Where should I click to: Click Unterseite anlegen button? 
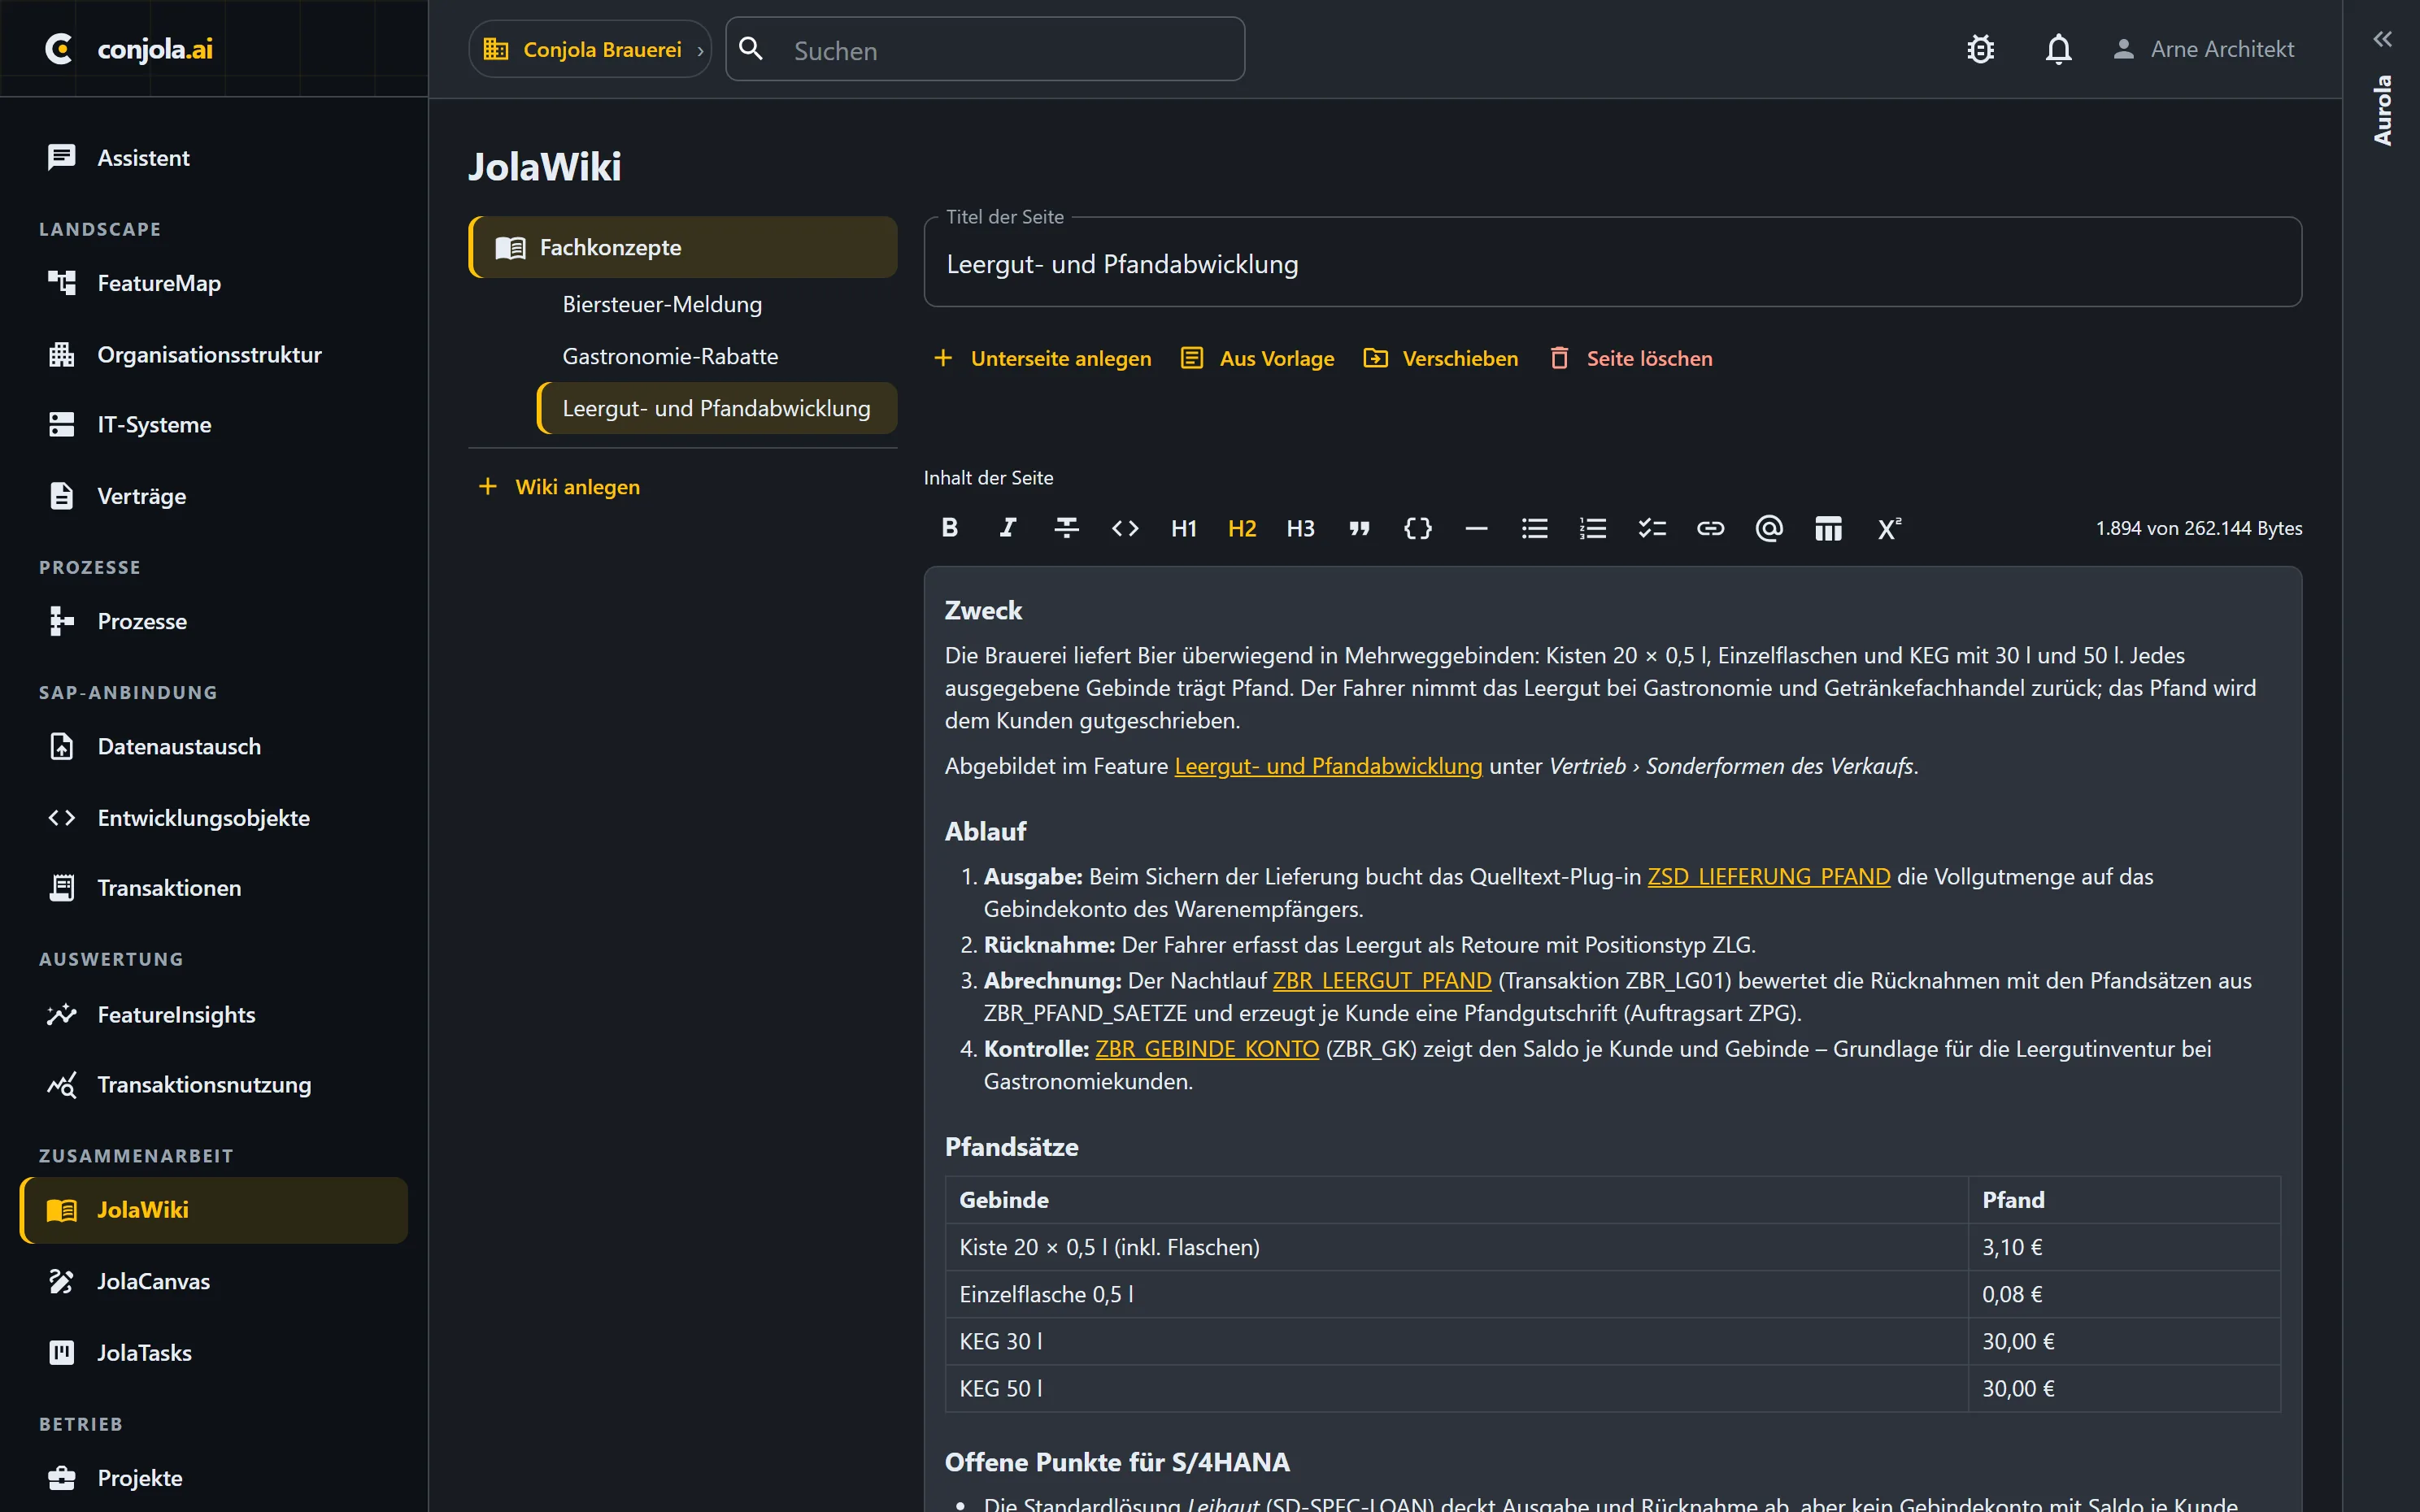tap(1042, 358)
